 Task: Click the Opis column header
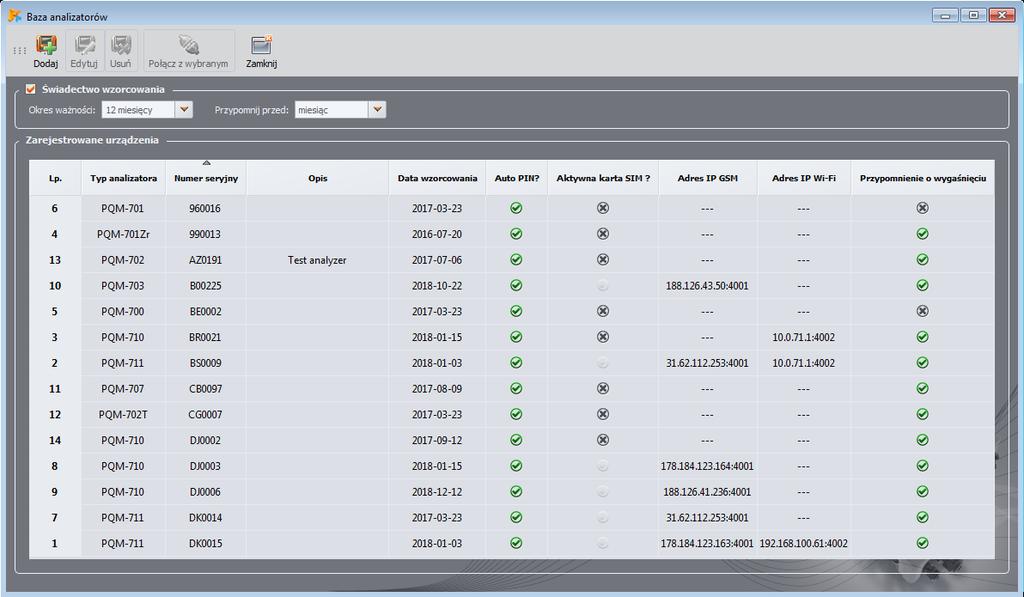click(317, 178)
